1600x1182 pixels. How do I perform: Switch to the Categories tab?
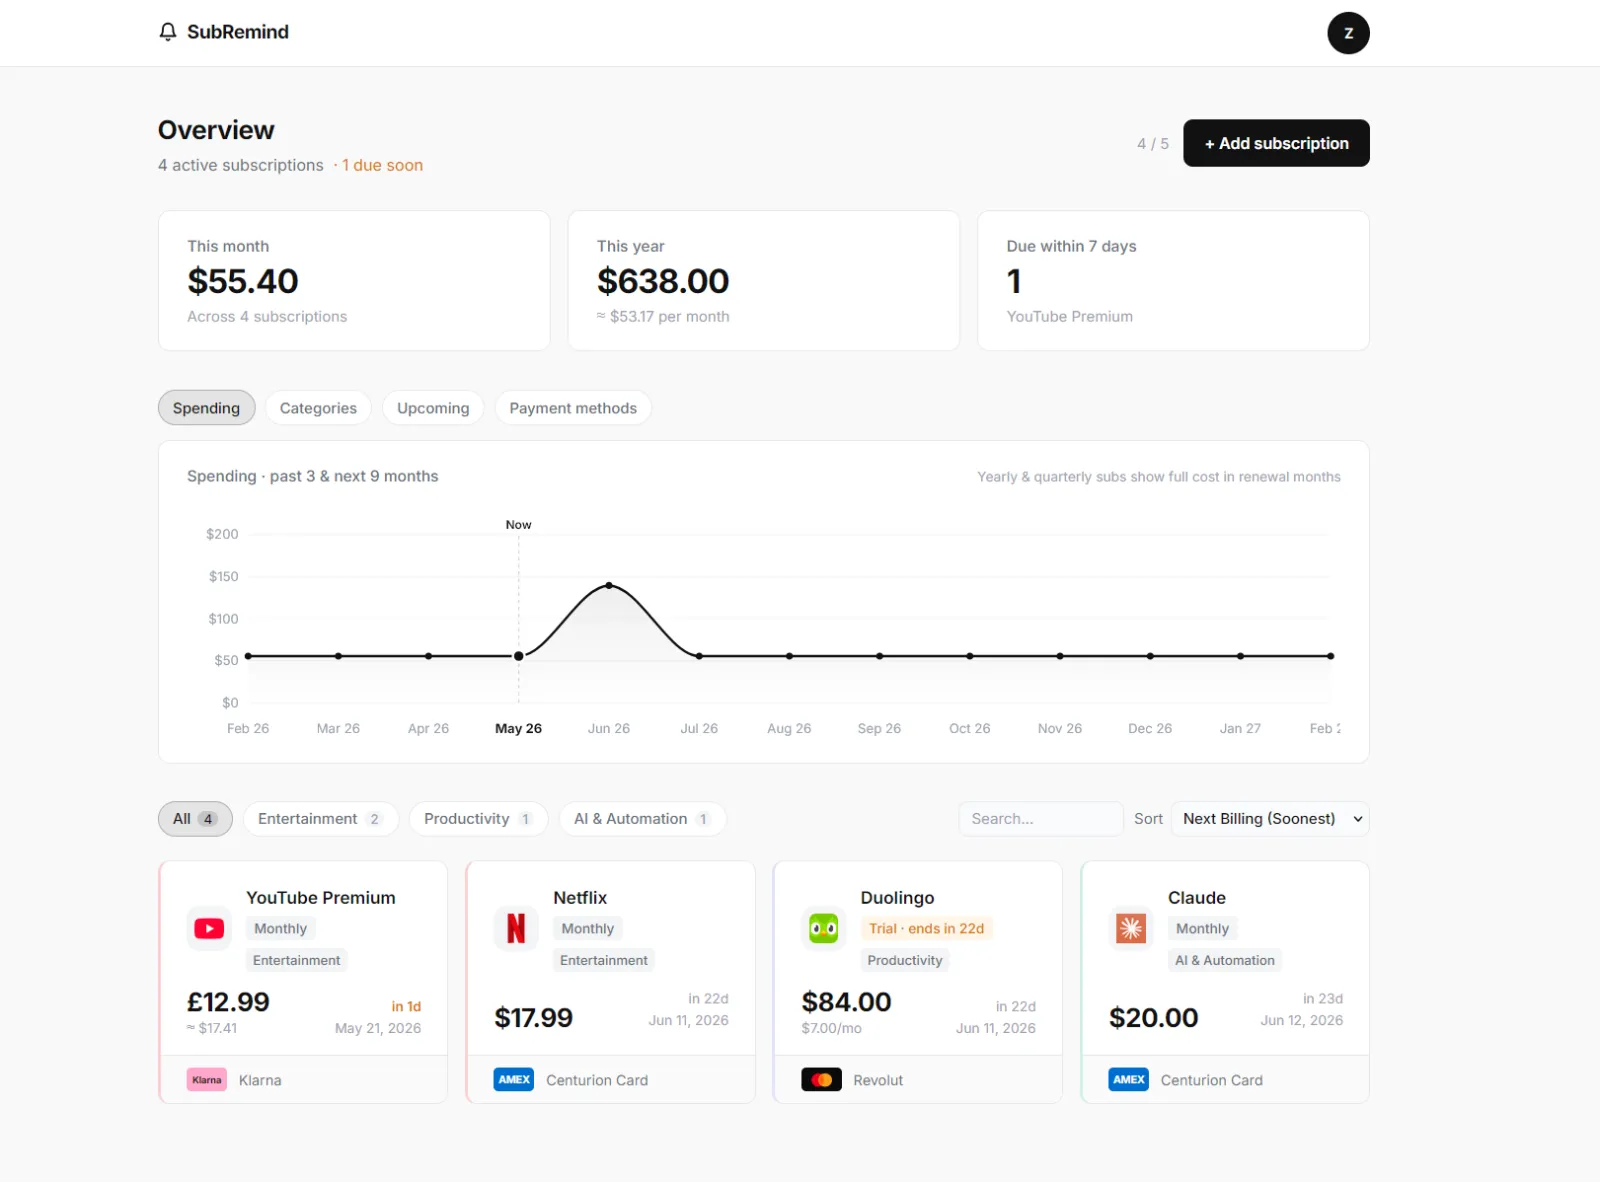click(318, 408)
